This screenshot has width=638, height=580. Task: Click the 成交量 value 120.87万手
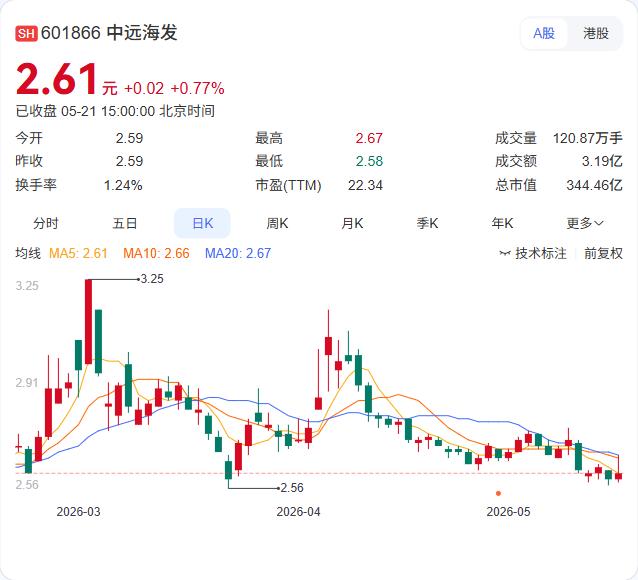[588, 138]
